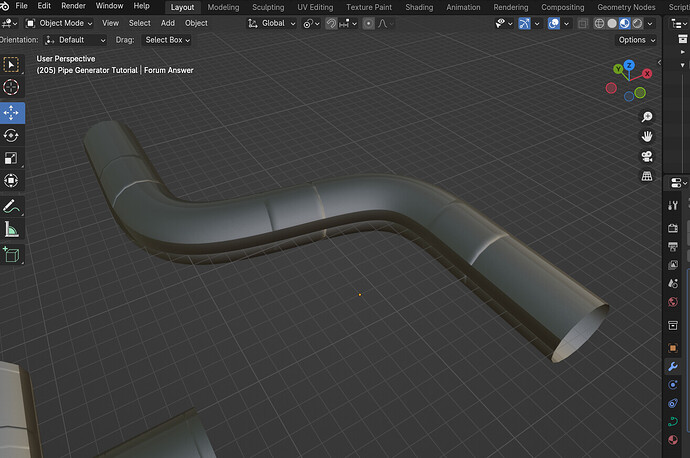Toggle proportional editing button
690x458 pixels.
[x=369, y=23]
